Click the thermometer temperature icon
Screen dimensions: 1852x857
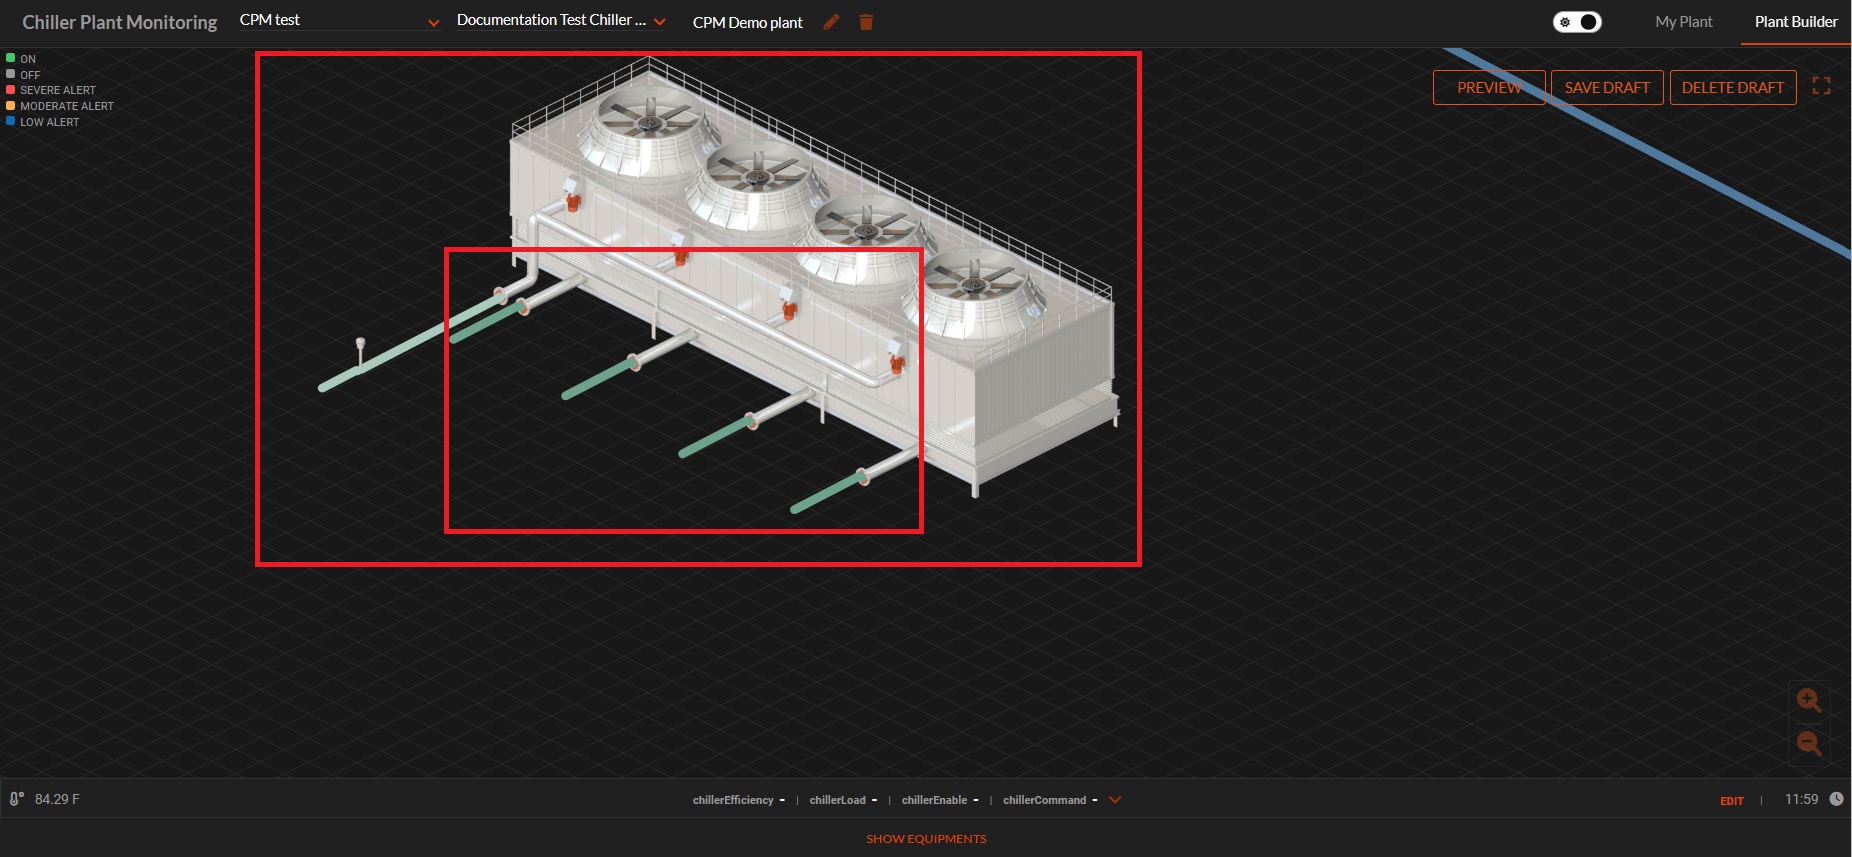(16, 799)
